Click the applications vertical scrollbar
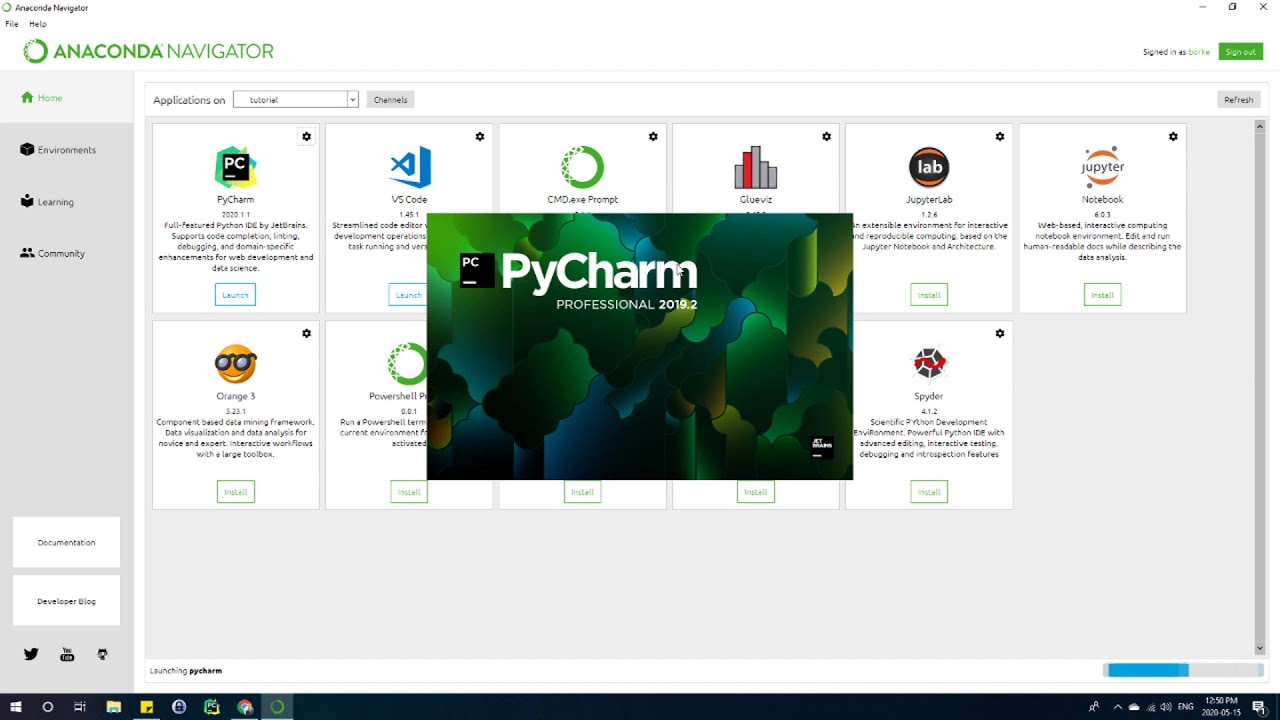The width and height of the screenshot is (1280, 720). [1260, 387]
